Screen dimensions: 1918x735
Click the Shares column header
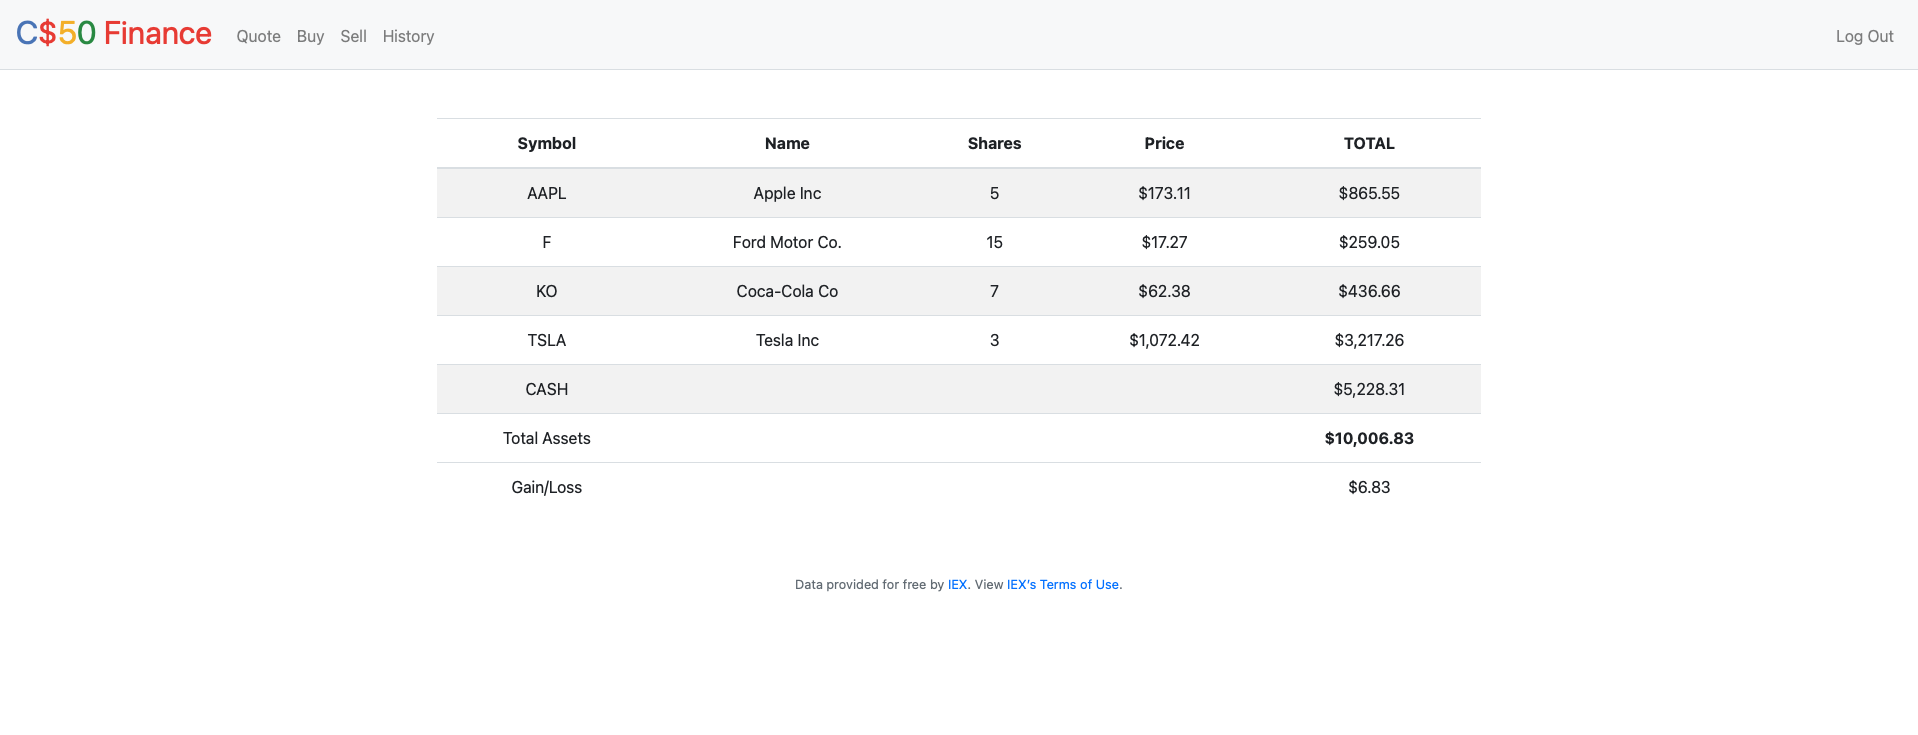[x=994, y=143]
